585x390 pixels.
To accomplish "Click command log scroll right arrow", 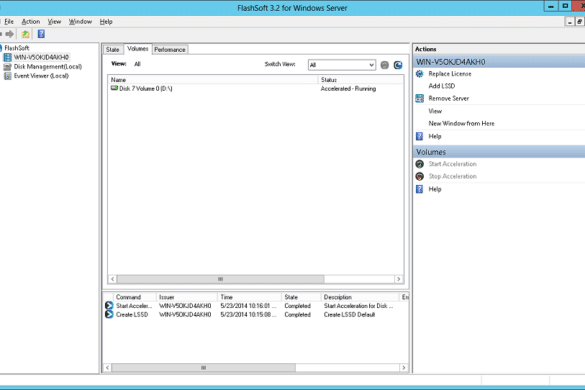I will (404, 368).
